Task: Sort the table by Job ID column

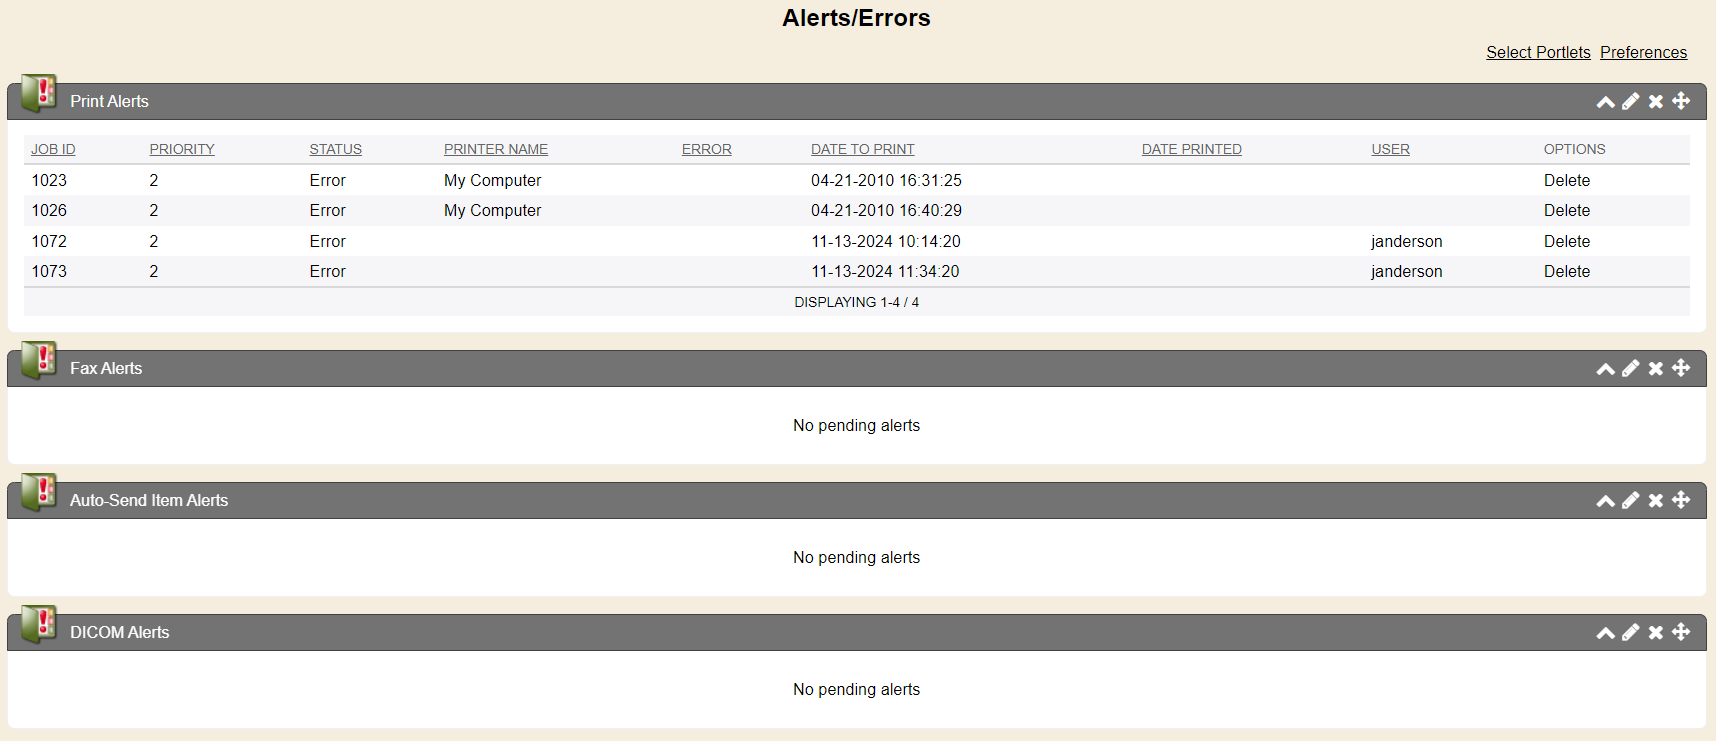Action: point(53,149)
